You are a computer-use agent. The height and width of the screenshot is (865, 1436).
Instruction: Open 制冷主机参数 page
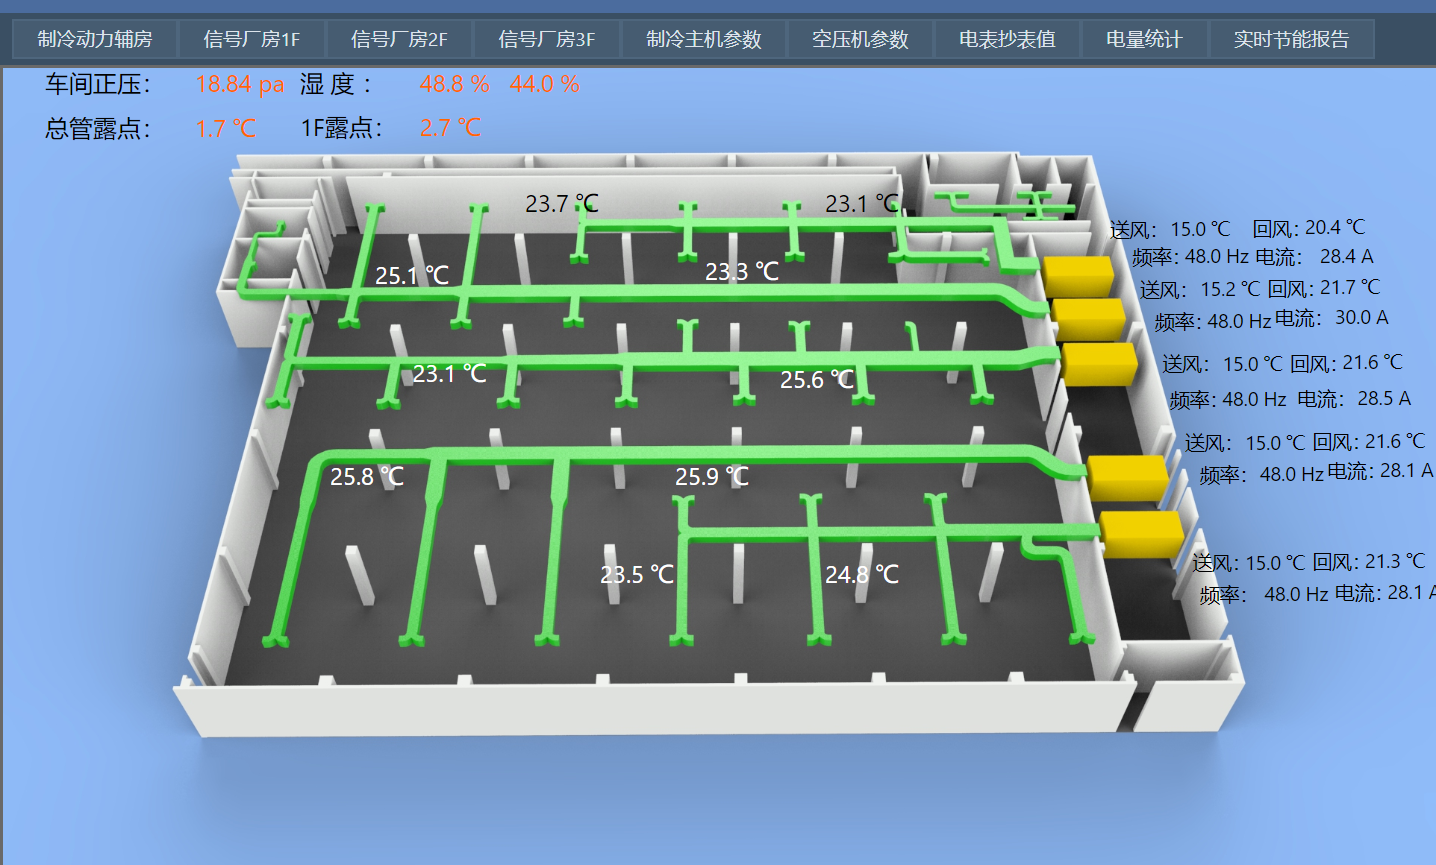tap(704, 40)
